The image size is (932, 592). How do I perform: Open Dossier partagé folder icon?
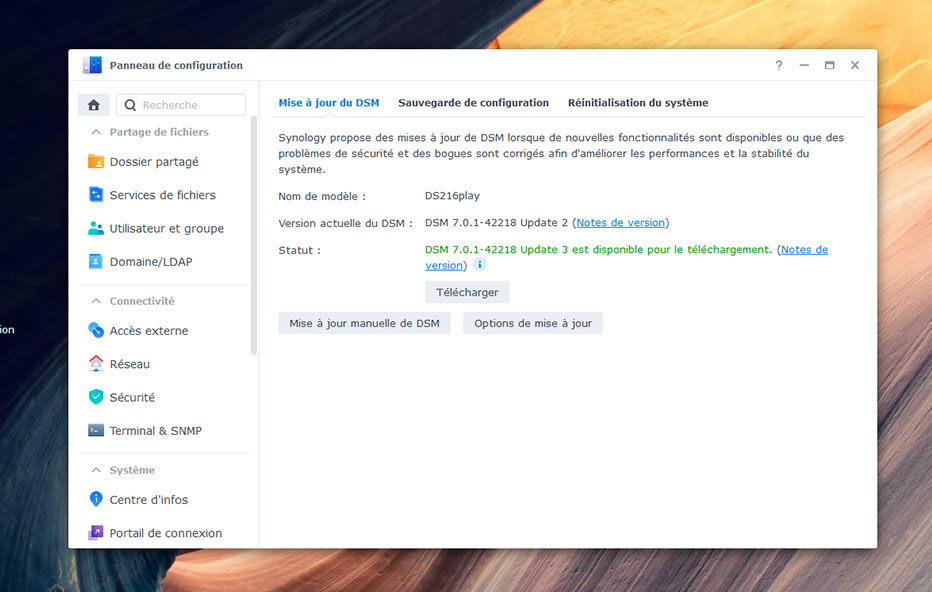pyautogui.click(x=96, y=162)
